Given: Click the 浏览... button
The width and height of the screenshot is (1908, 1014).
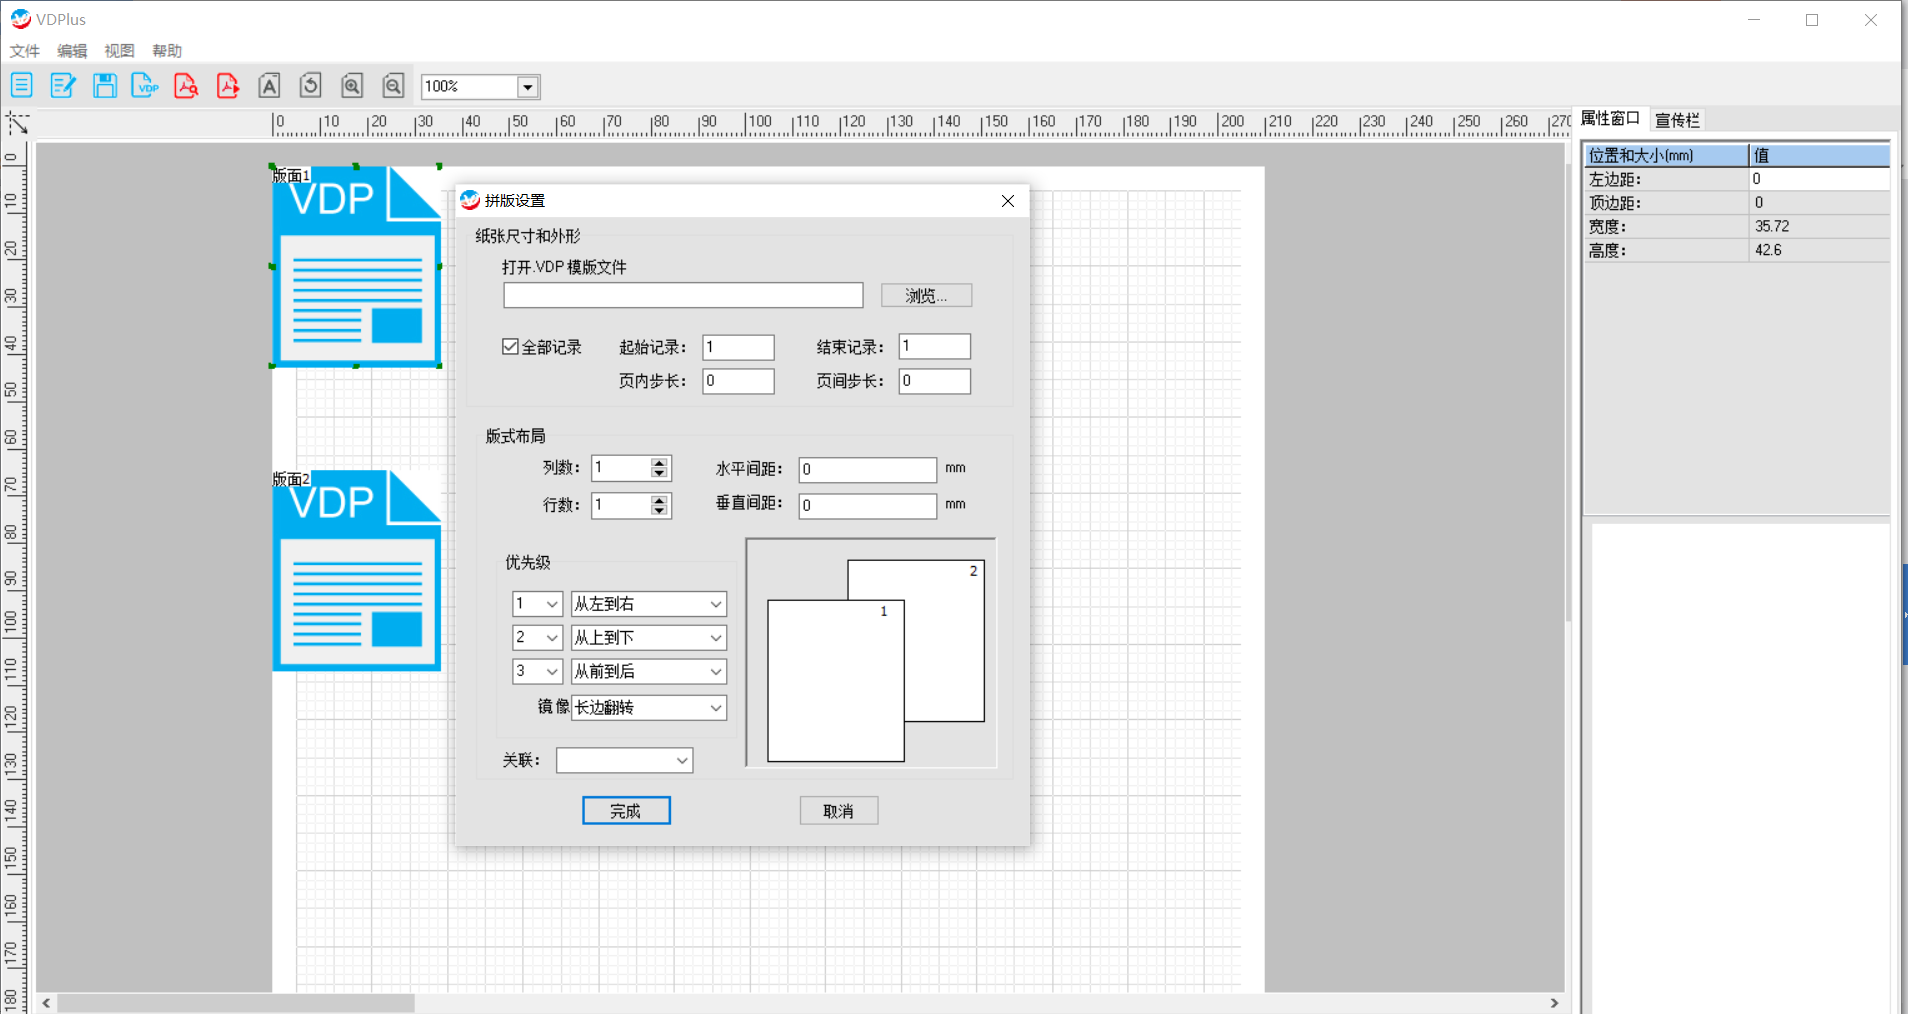Looking at the screenshot, I should pos(926,296).
